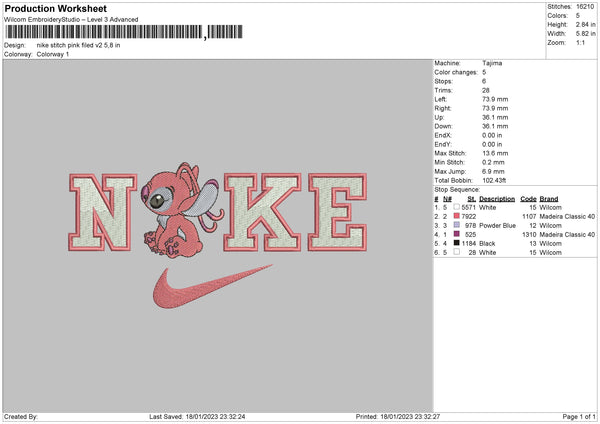Click the Min Stitch value 0.2 mm
The height and width of the screenshot is (424, 600).
point(493,162)
